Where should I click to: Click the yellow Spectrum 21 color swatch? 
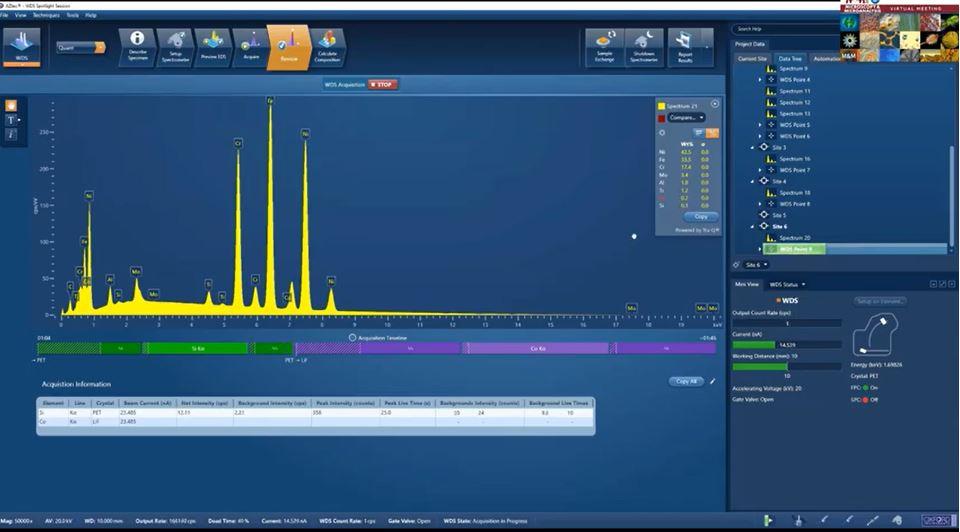point(661,105)
